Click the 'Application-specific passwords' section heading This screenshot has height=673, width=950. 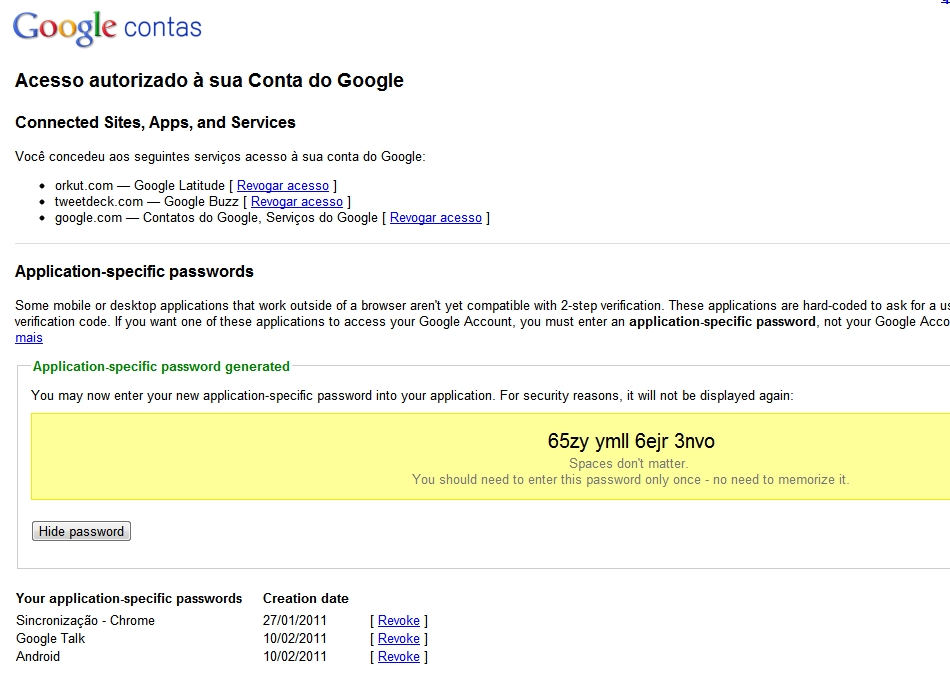click(x=134, y=271)
